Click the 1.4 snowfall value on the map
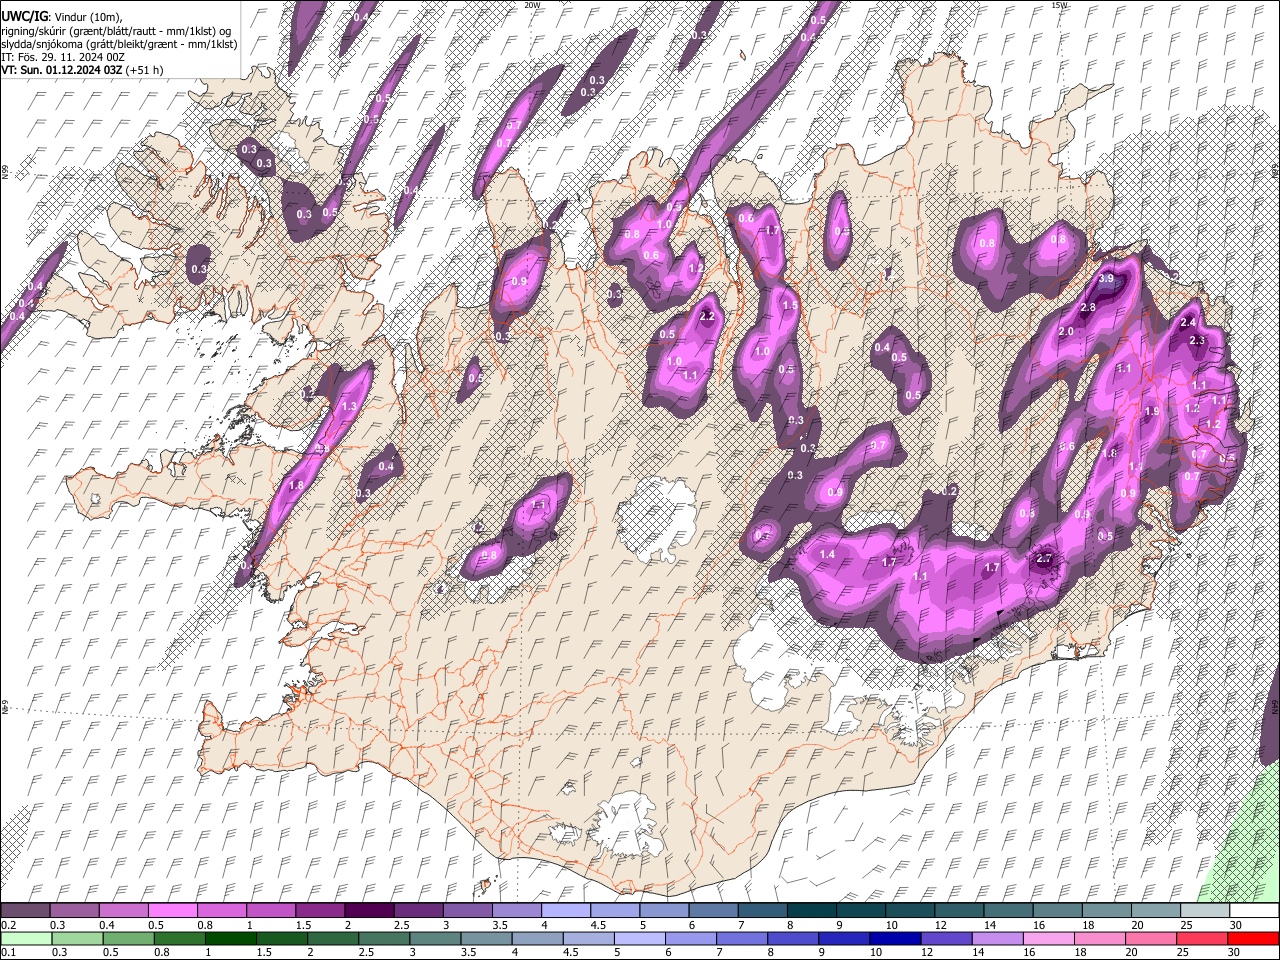The width and height of the screenshot is (1280, 960). click(827, 555)
